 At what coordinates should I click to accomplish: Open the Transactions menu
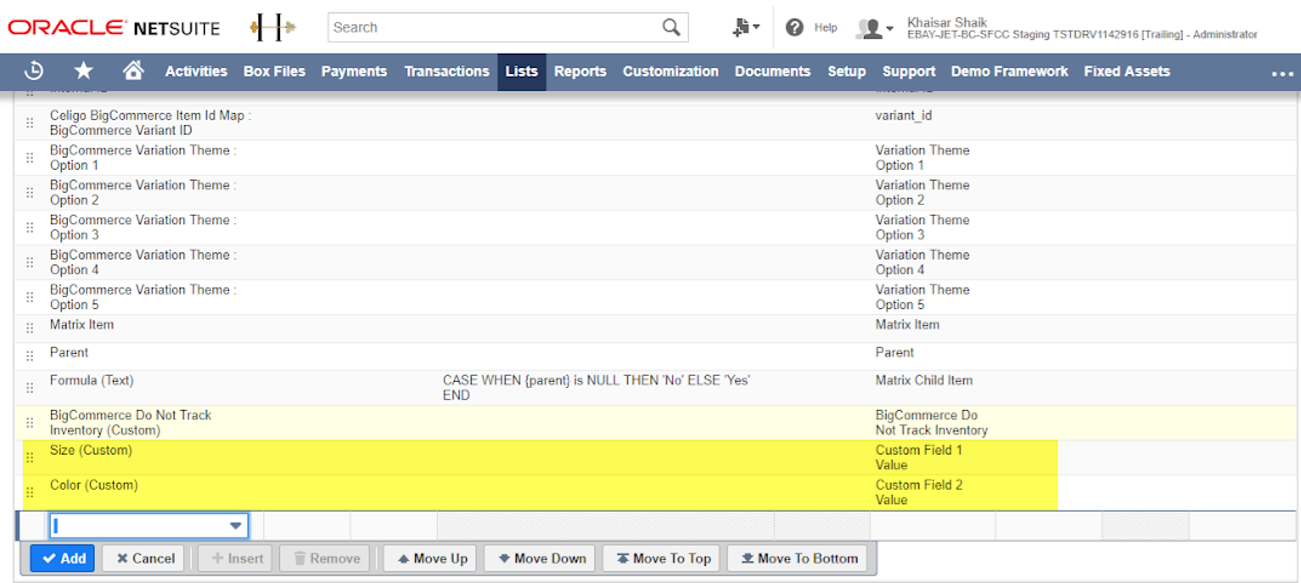447,71
